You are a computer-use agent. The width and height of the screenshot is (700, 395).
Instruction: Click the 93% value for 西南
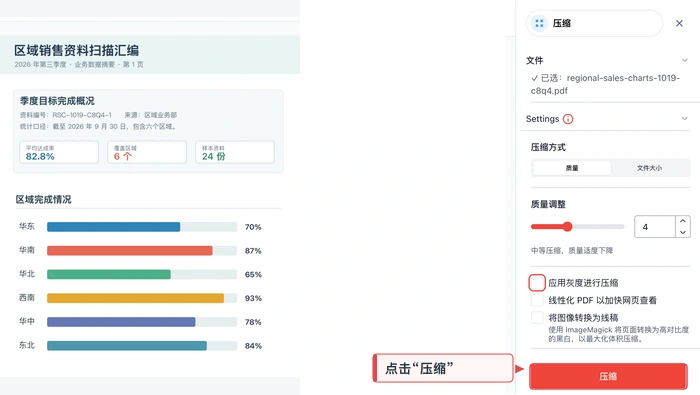[x=253, y=298]
